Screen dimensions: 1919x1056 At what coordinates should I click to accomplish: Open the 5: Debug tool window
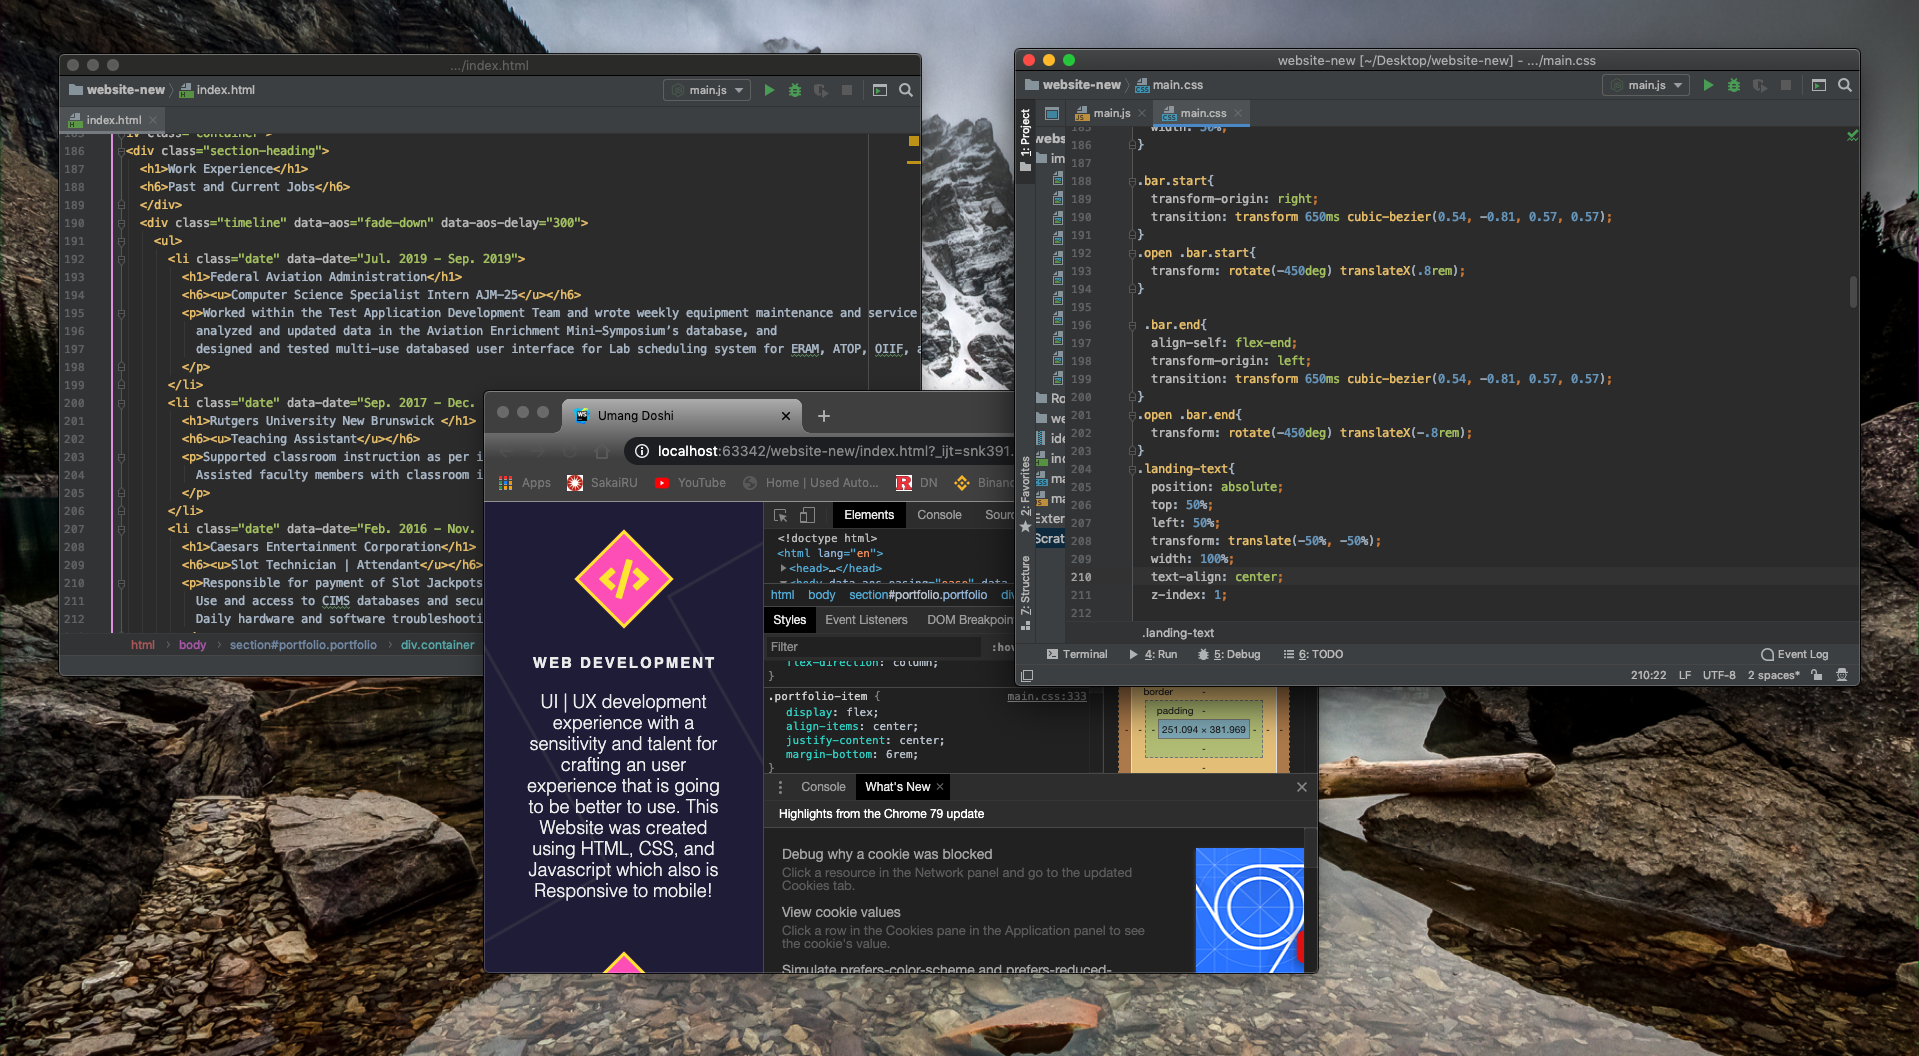tap(1229, 654)
